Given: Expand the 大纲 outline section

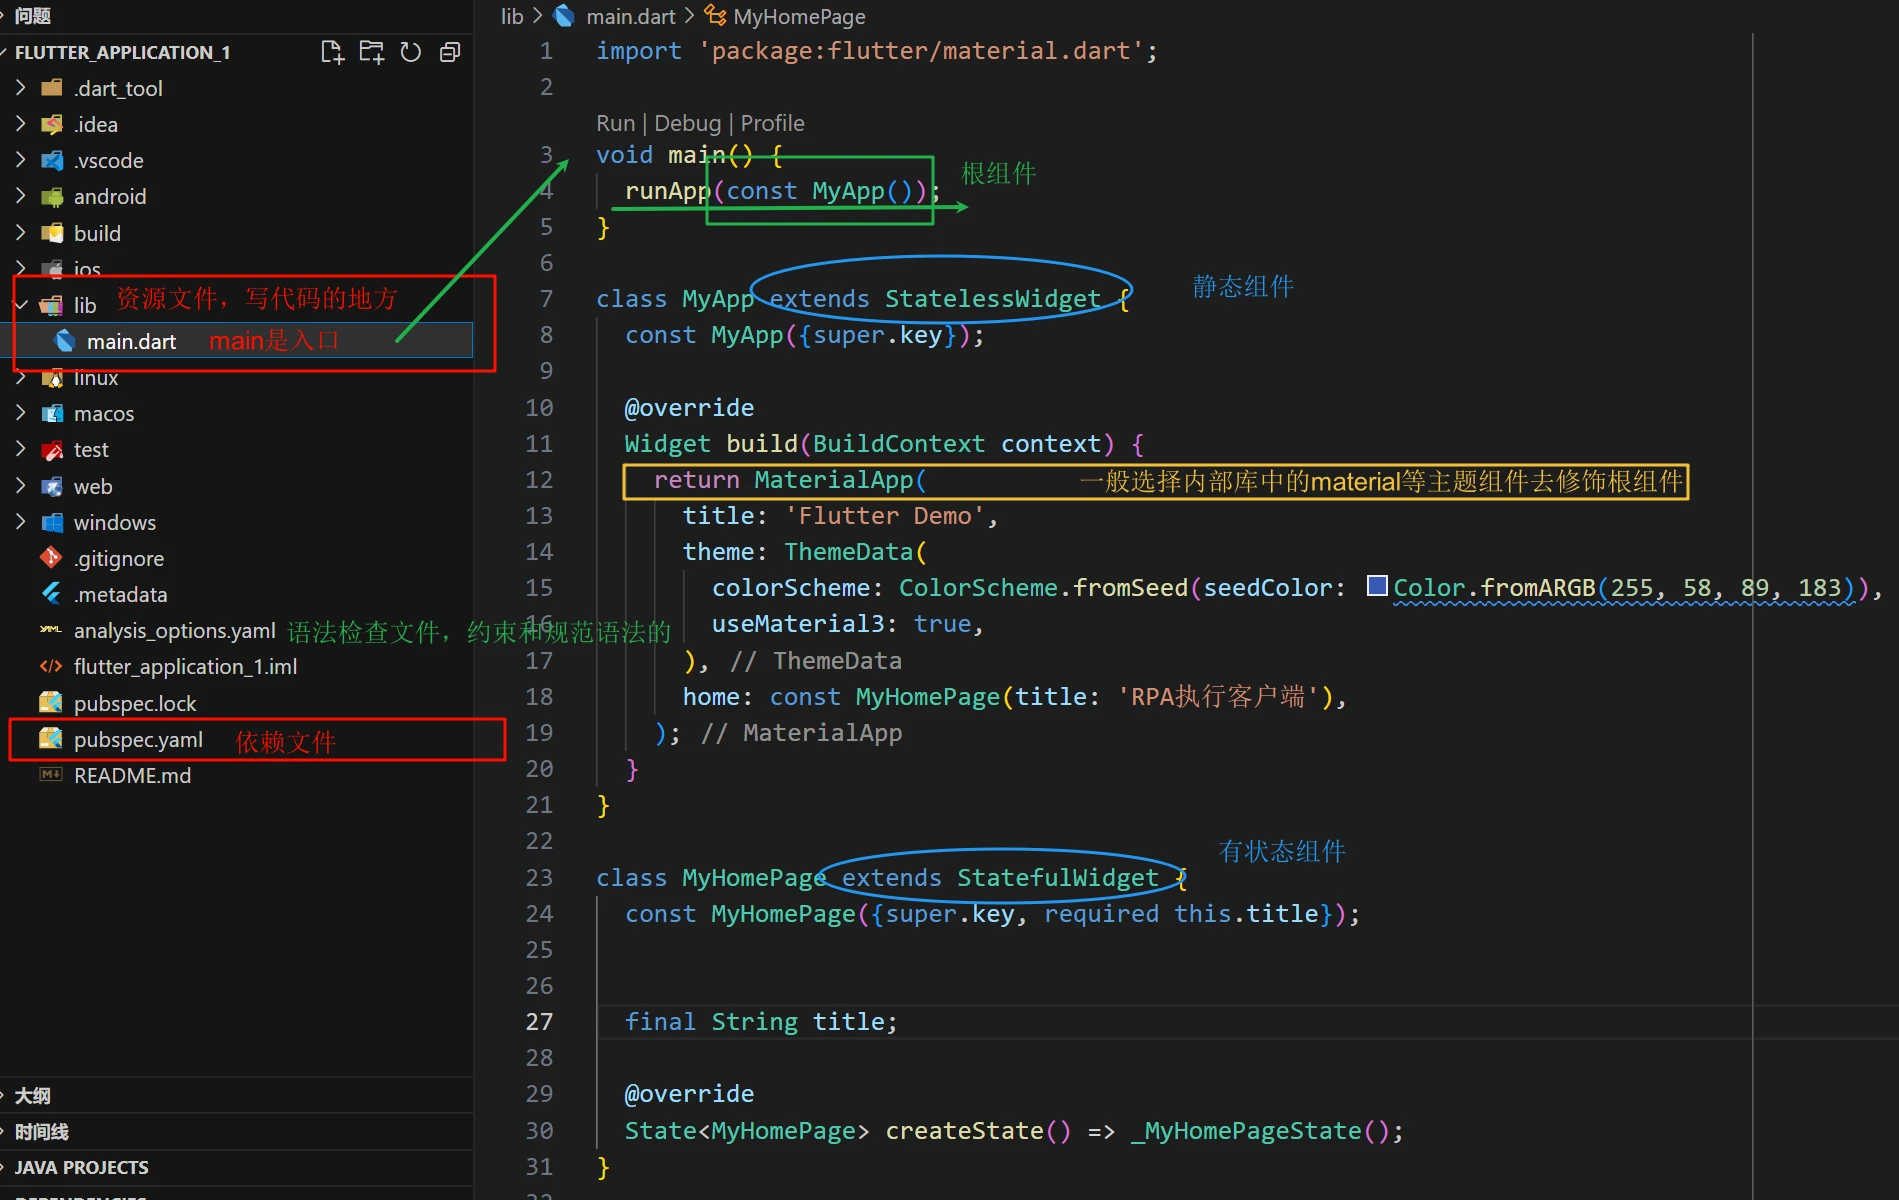Looking at the screenshot, I should tap(236, 1095).
